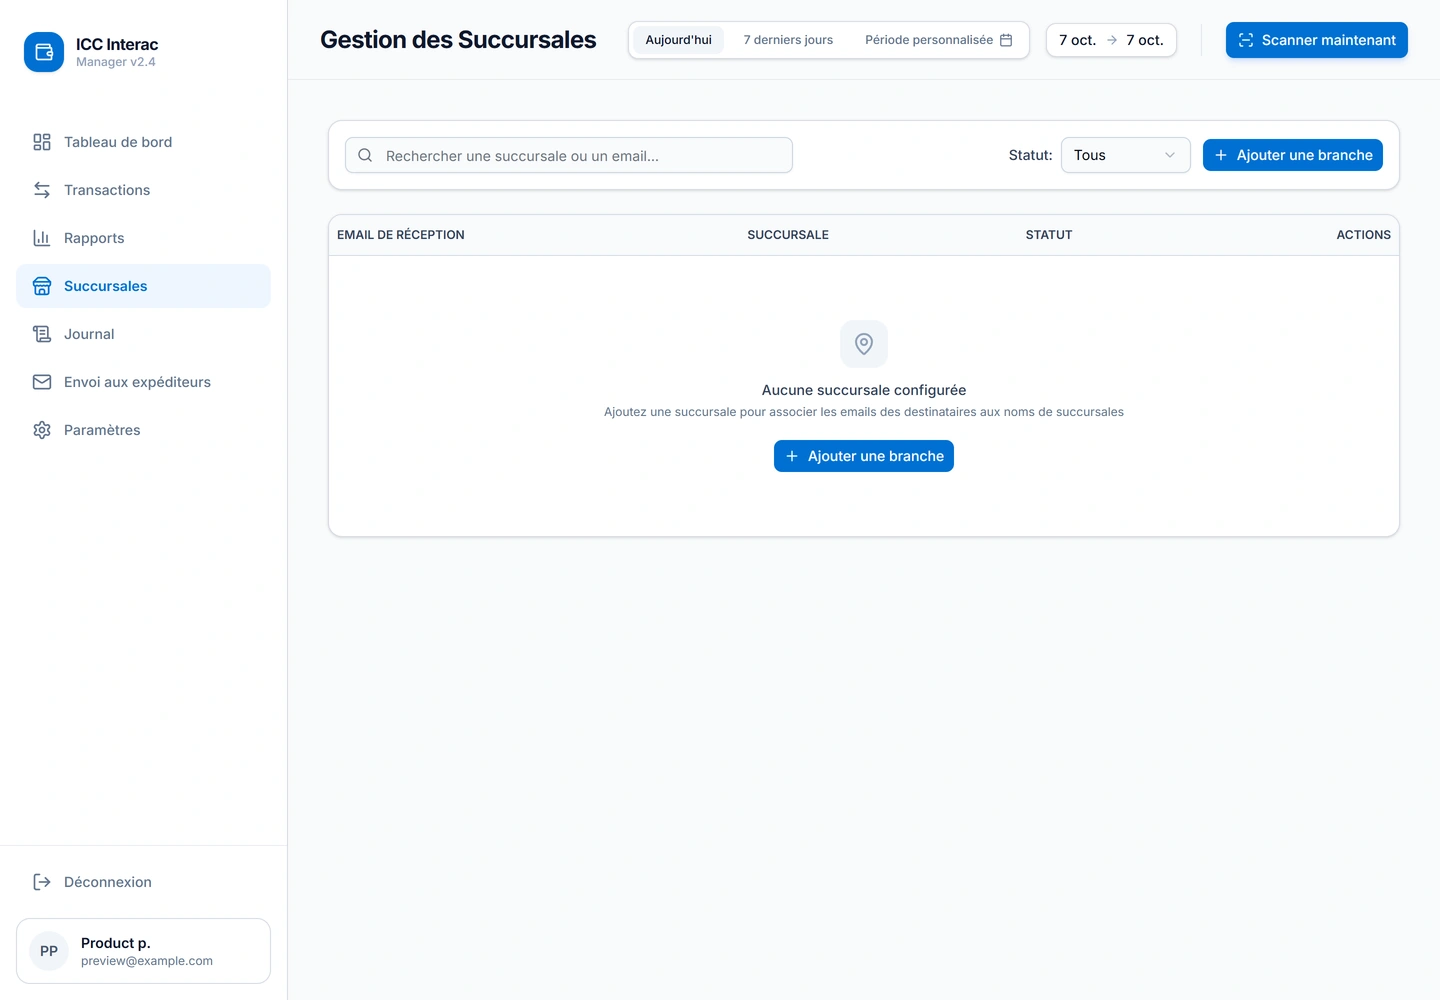Click Ajouter une branche under empty state message
1440x1000 pixels.
point(864,456)
